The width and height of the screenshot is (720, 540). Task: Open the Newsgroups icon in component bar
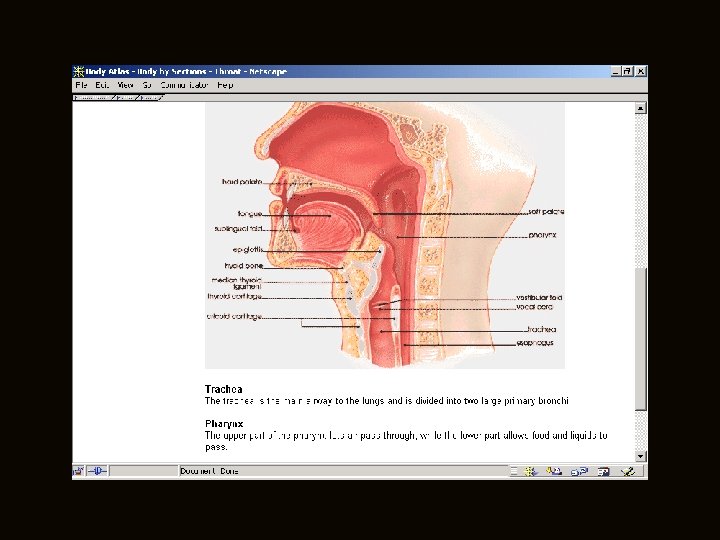pos(579,472)
